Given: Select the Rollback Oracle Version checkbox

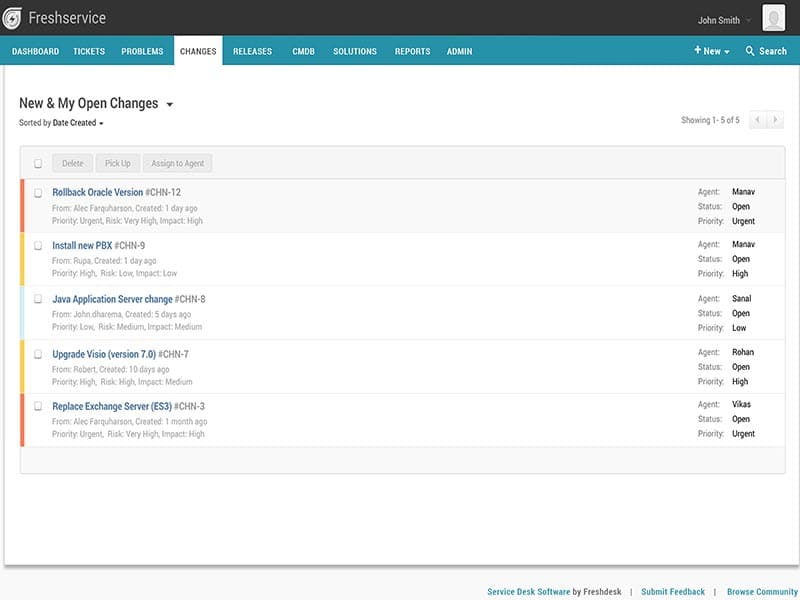Looking at the screenshot, I should (x=38, y=193).
